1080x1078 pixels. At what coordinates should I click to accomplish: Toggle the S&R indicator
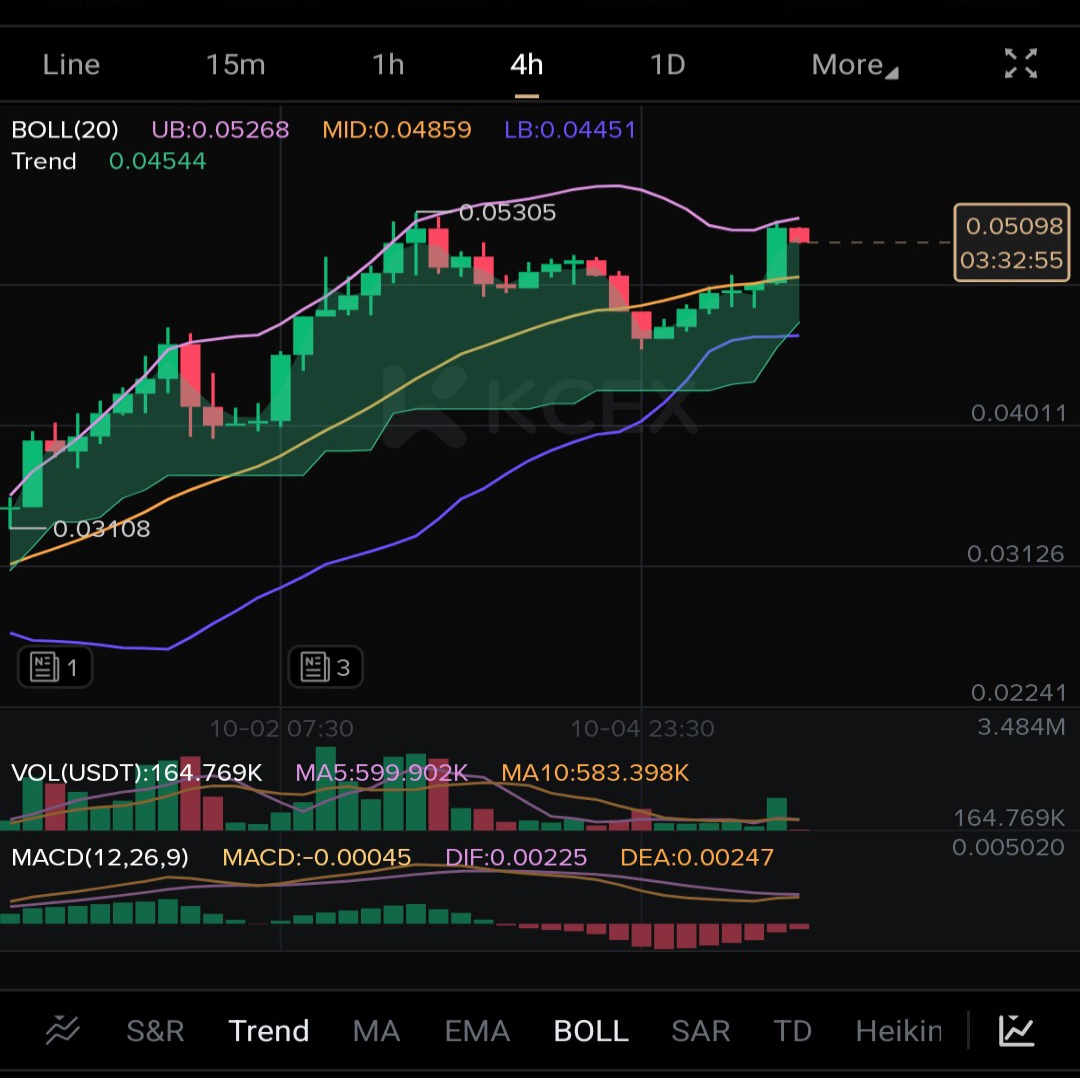pyautogui.click(x=155, y=1031)
